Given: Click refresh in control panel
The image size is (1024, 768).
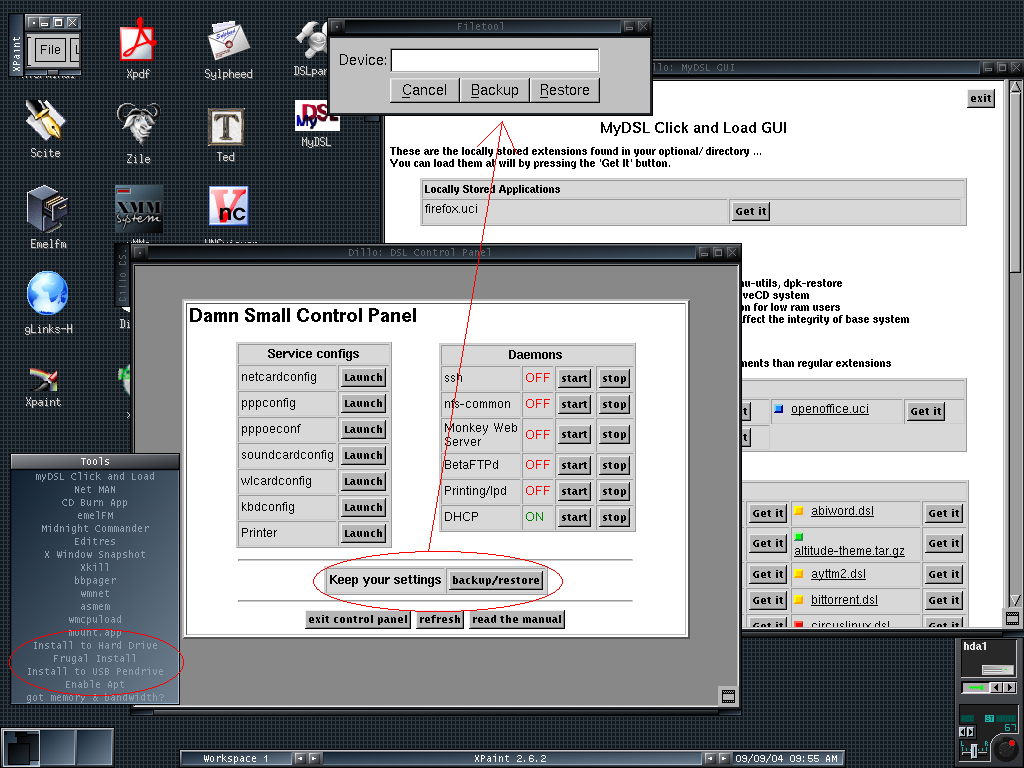Looking at the screenshot, I should click(440, 619).
